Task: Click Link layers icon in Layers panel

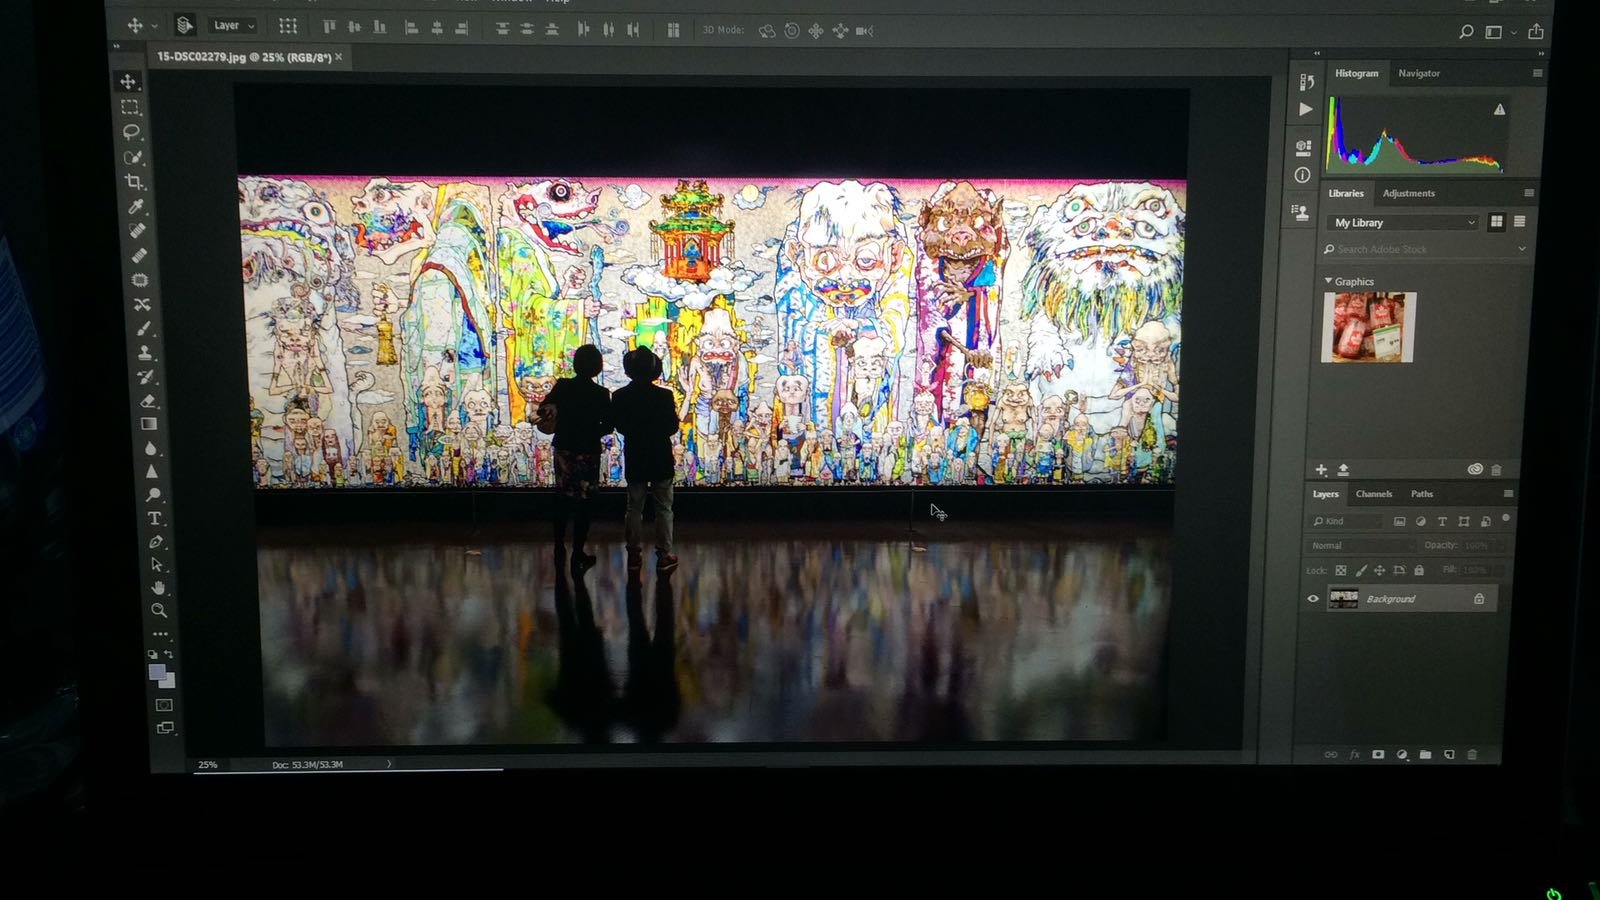Action: pos(1331,755)
